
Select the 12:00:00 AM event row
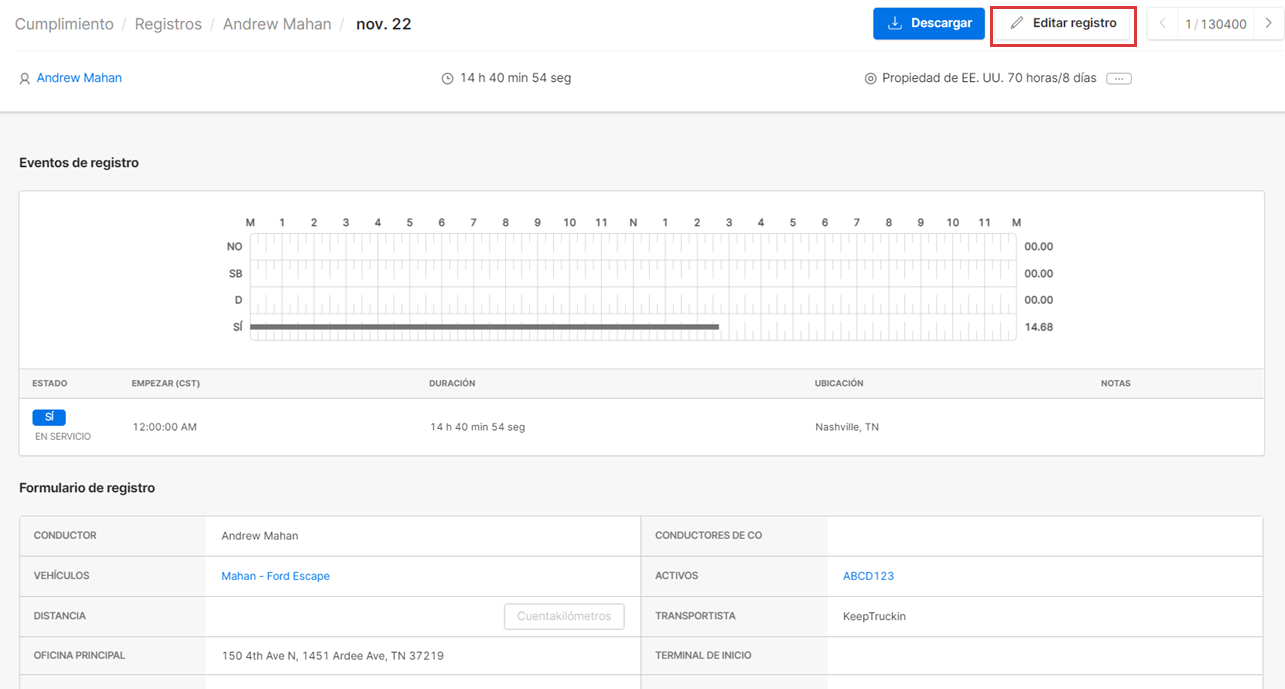tap(165, 427)
